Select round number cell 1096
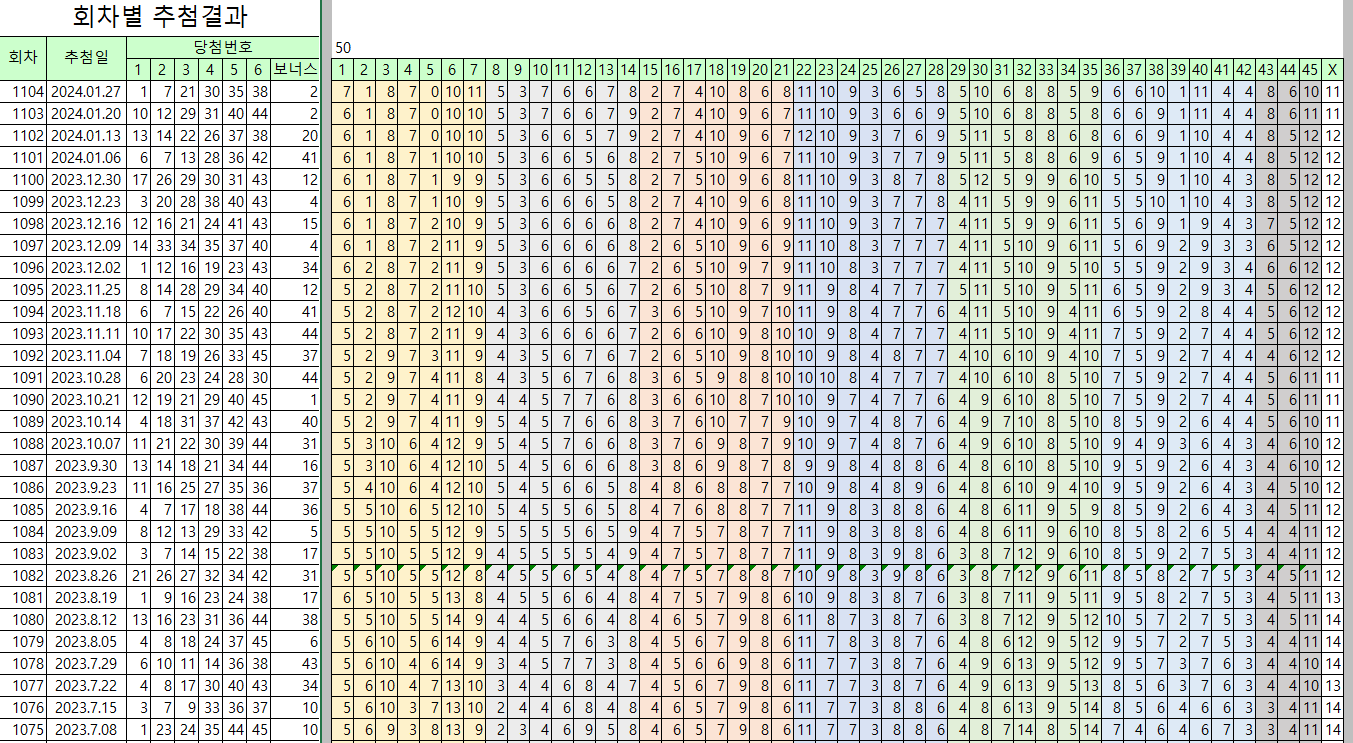 pyautogui.click(x=22, y=268)
